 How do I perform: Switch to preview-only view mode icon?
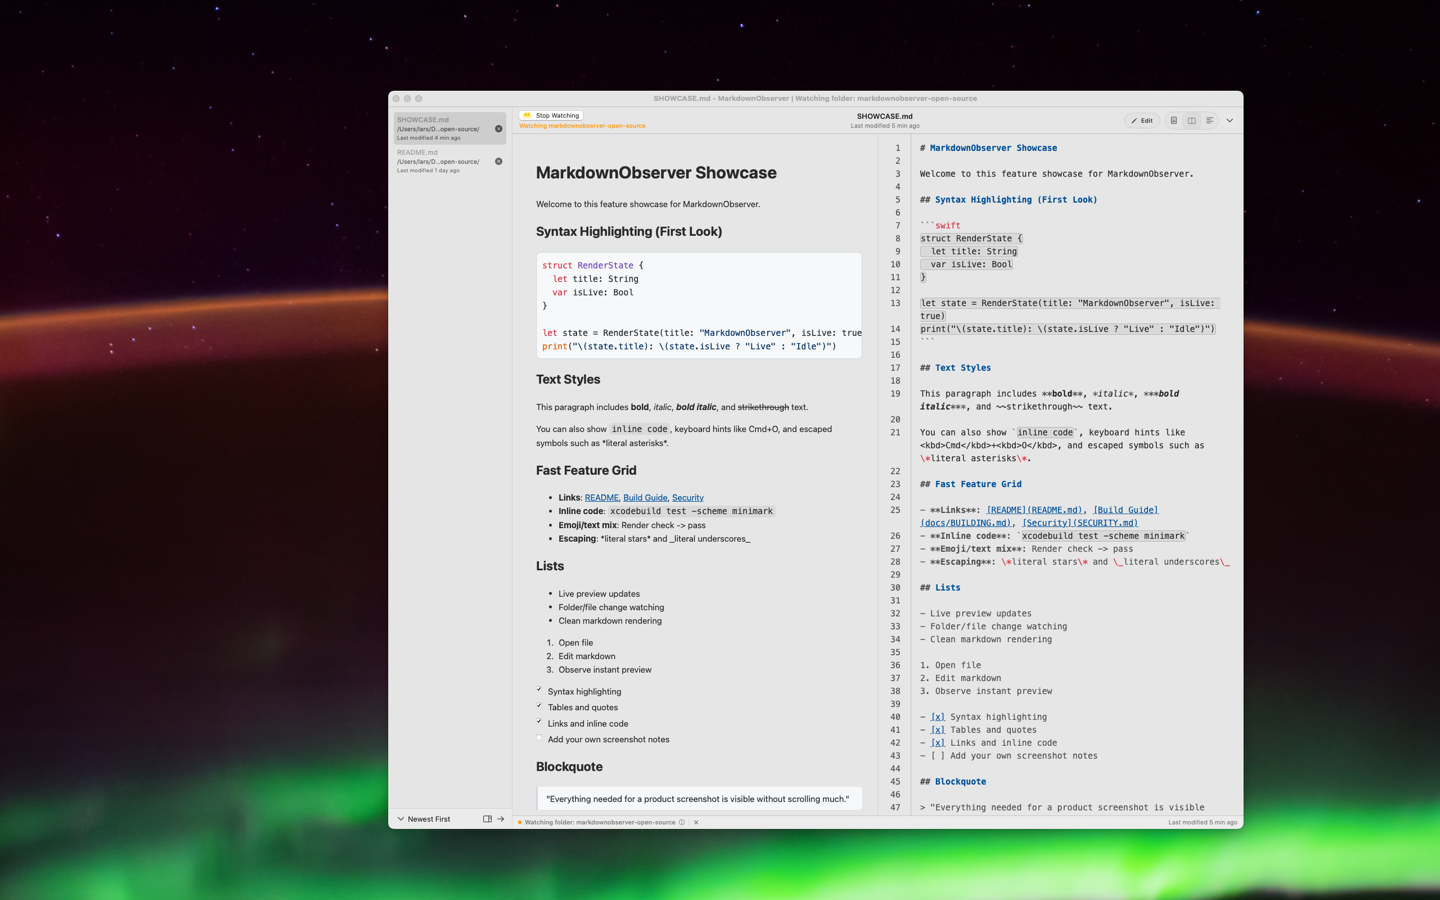pos(1174,120)
